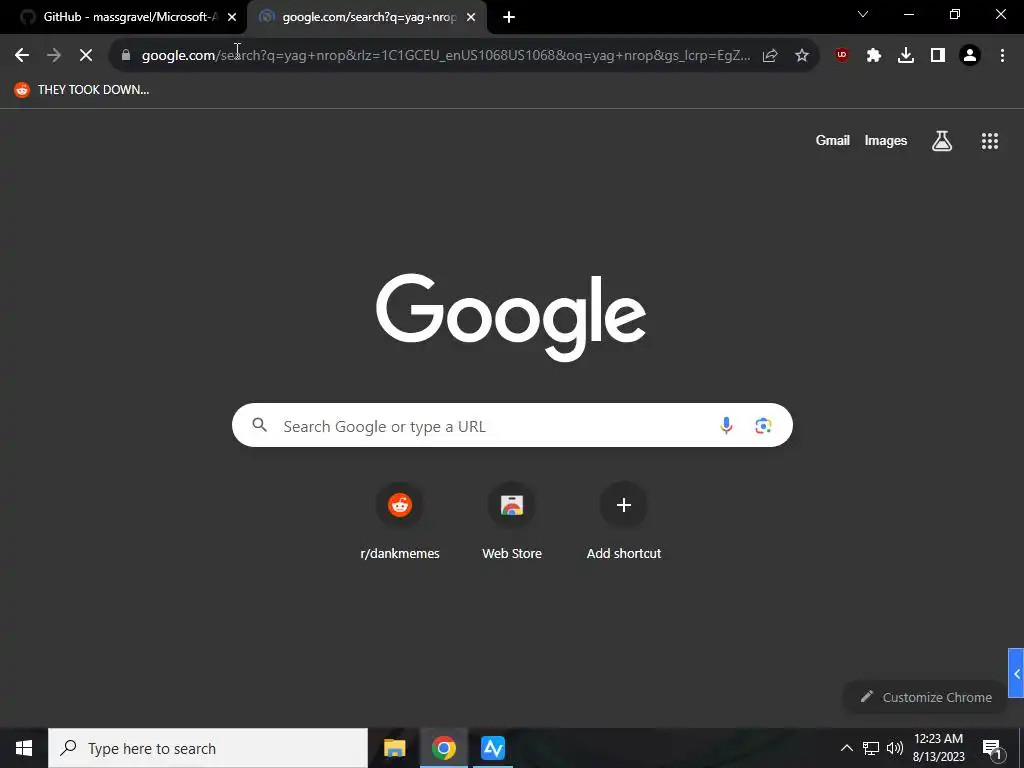The image size is (1024, 768).
Task: Open uBlock Origin extension icon
Action: coord(842,55)
